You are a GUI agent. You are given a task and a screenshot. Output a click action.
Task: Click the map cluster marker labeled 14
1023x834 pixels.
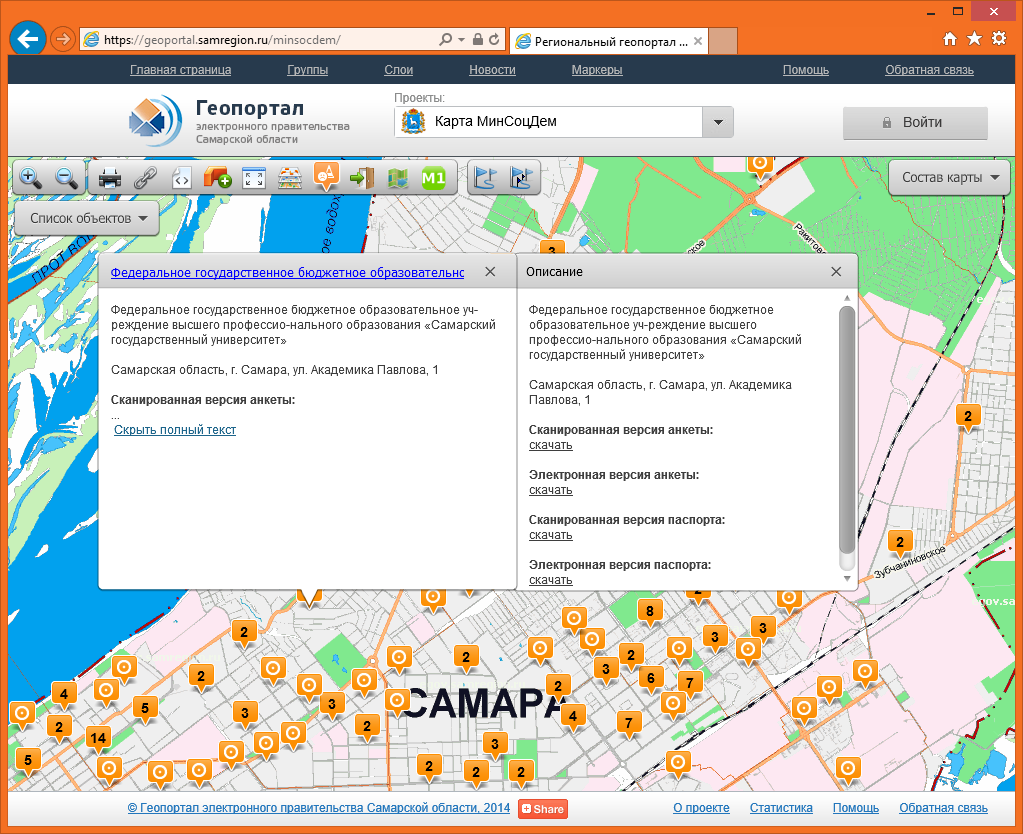(98, 739)
